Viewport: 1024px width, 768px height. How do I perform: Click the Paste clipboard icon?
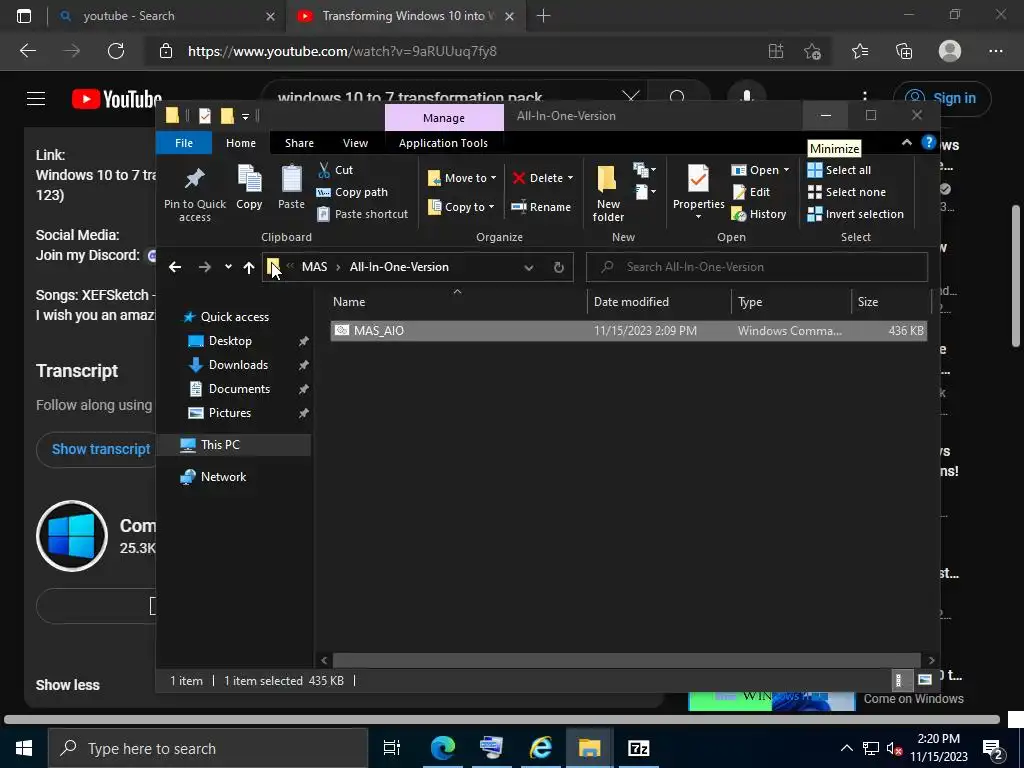(291, 178)
